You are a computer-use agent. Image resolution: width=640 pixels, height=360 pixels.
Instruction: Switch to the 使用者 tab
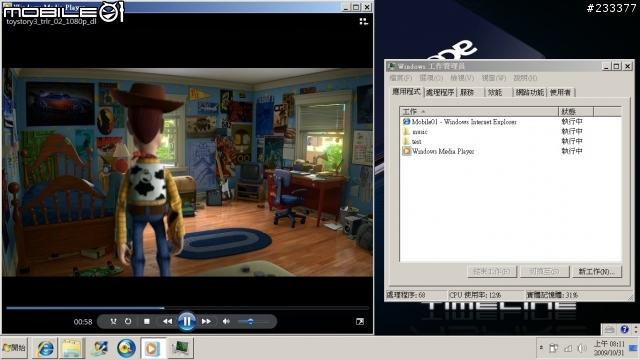560,93
